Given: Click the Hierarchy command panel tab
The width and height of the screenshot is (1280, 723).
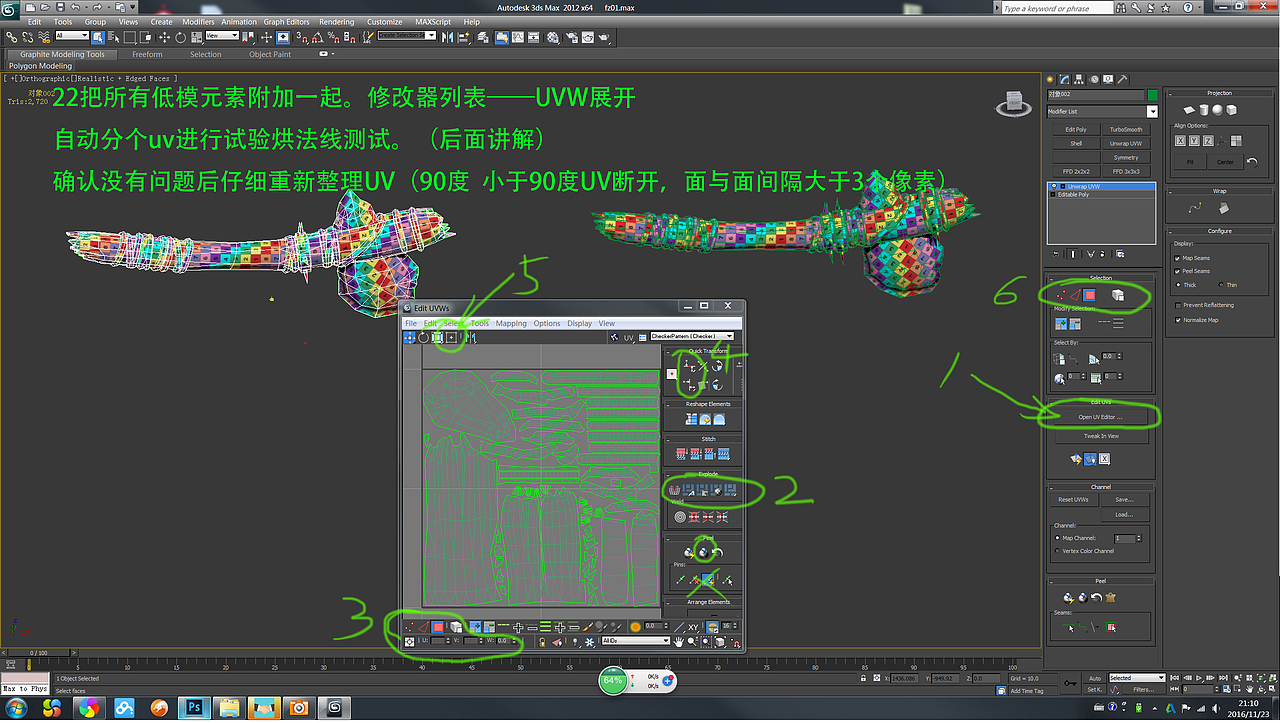Looking at the screenshot, I should coord(1078,78).
